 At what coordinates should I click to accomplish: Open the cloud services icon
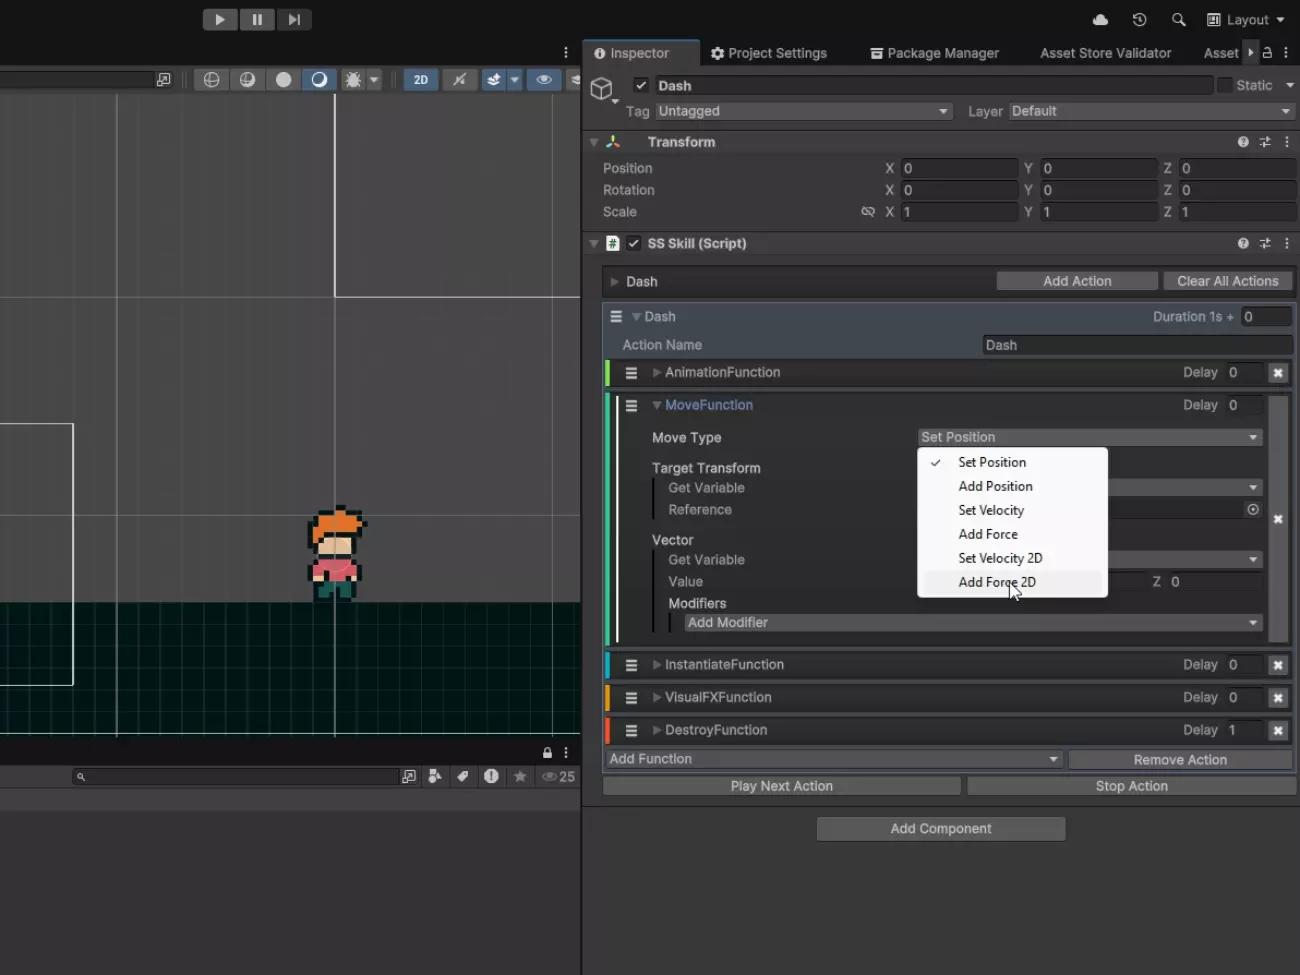[1100, 20]
